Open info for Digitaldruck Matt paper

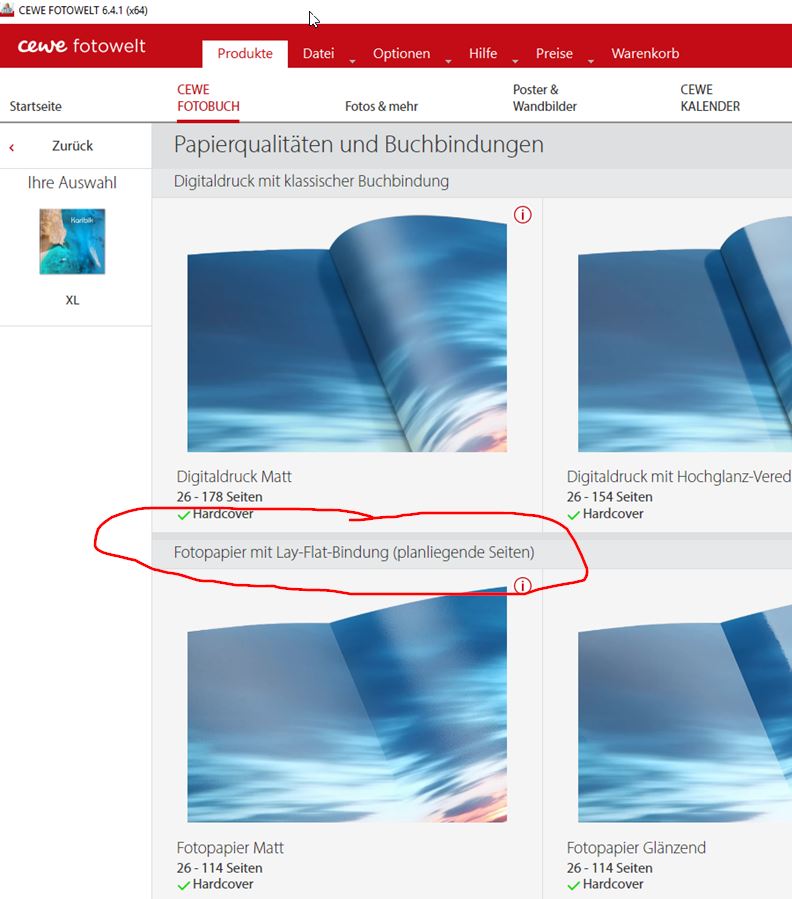click(522, 215)
